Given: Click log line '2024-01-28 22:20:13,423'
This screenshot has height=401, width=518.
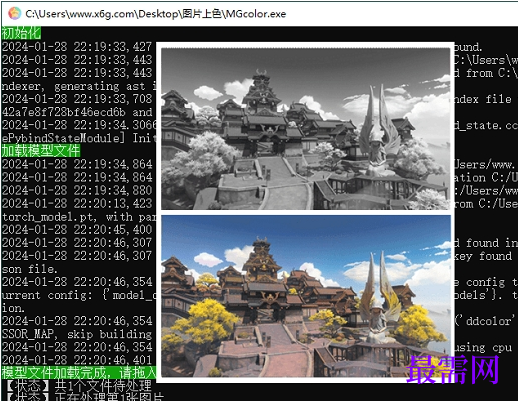Looking at the screenshot, I should (x=77, y=203).
